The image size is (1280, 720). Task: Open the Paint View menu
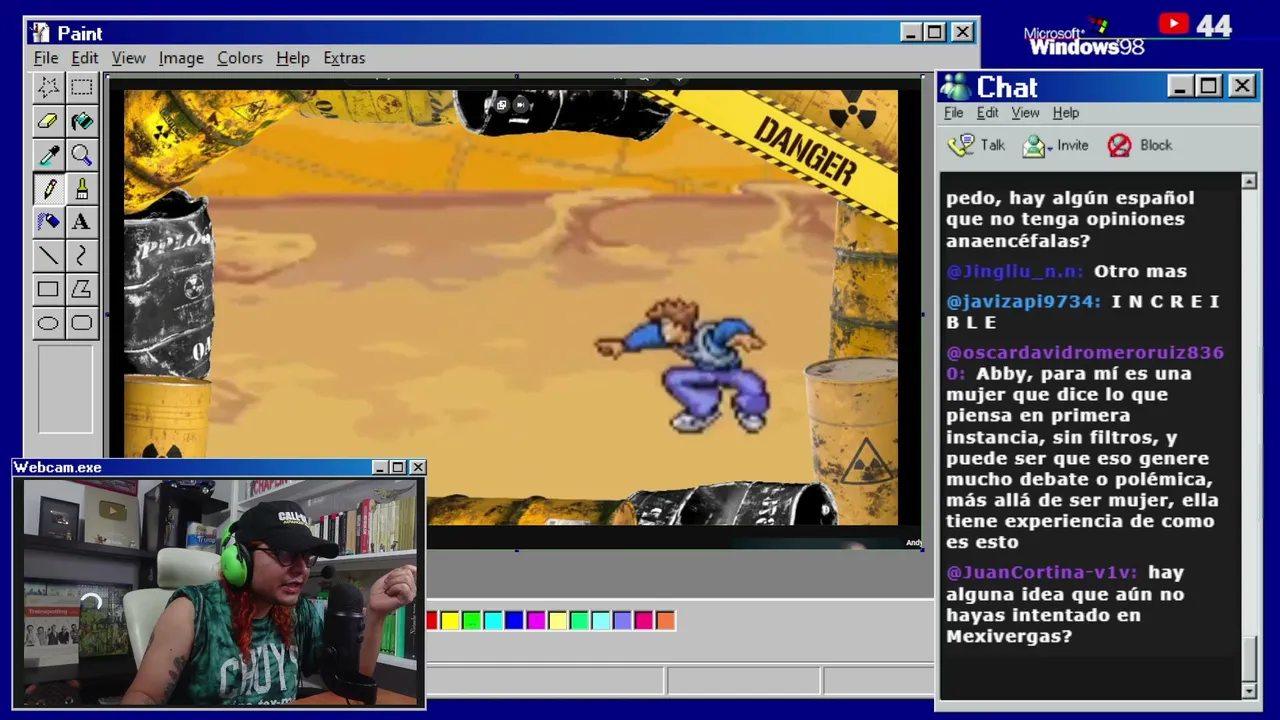(x=129, y=58)
